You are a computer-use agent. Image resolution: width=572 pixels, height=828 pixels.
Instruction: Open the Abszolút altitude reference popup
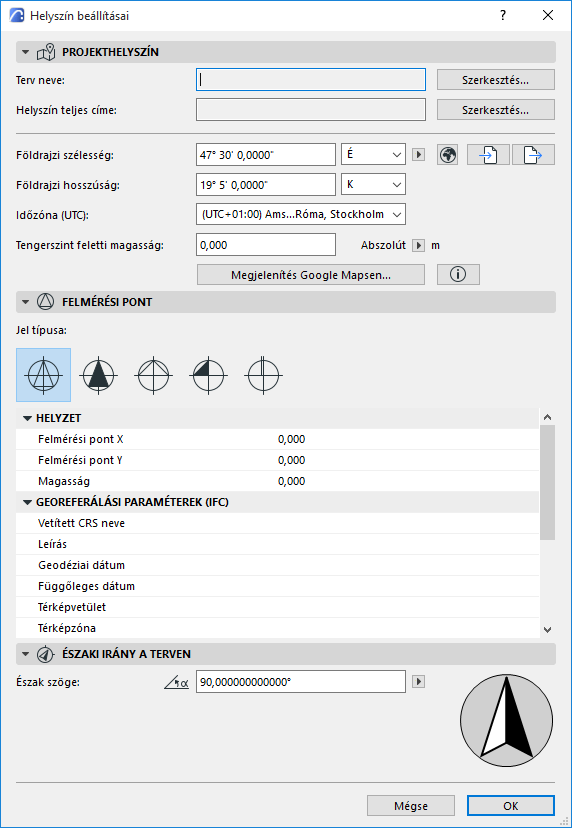tap(418, 246)
